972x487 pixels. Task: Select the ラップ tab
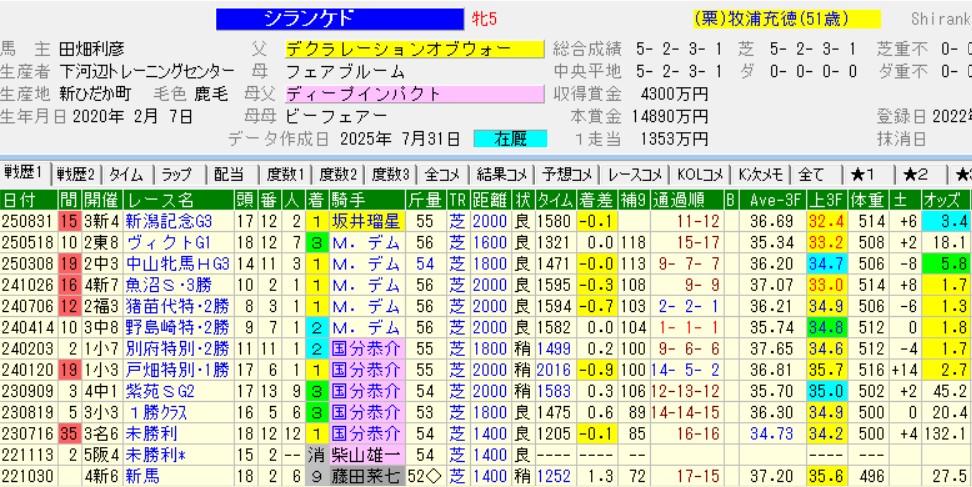click(x=177, y=173)
